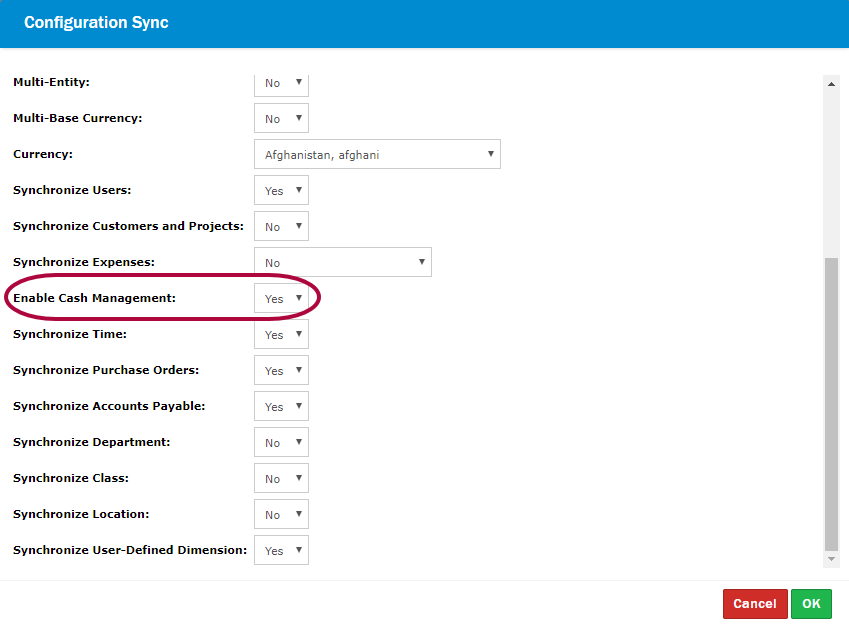Open the Synchronize Class dropdown
The height and width of the screenshot is (625, 849).
(x=281, y=479)
